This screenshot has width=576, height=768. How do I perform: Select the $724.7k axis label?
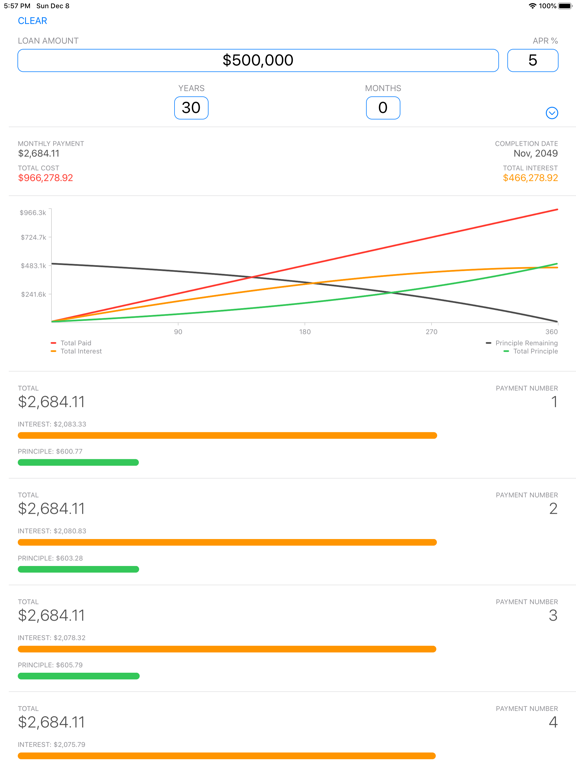(33, 237)
